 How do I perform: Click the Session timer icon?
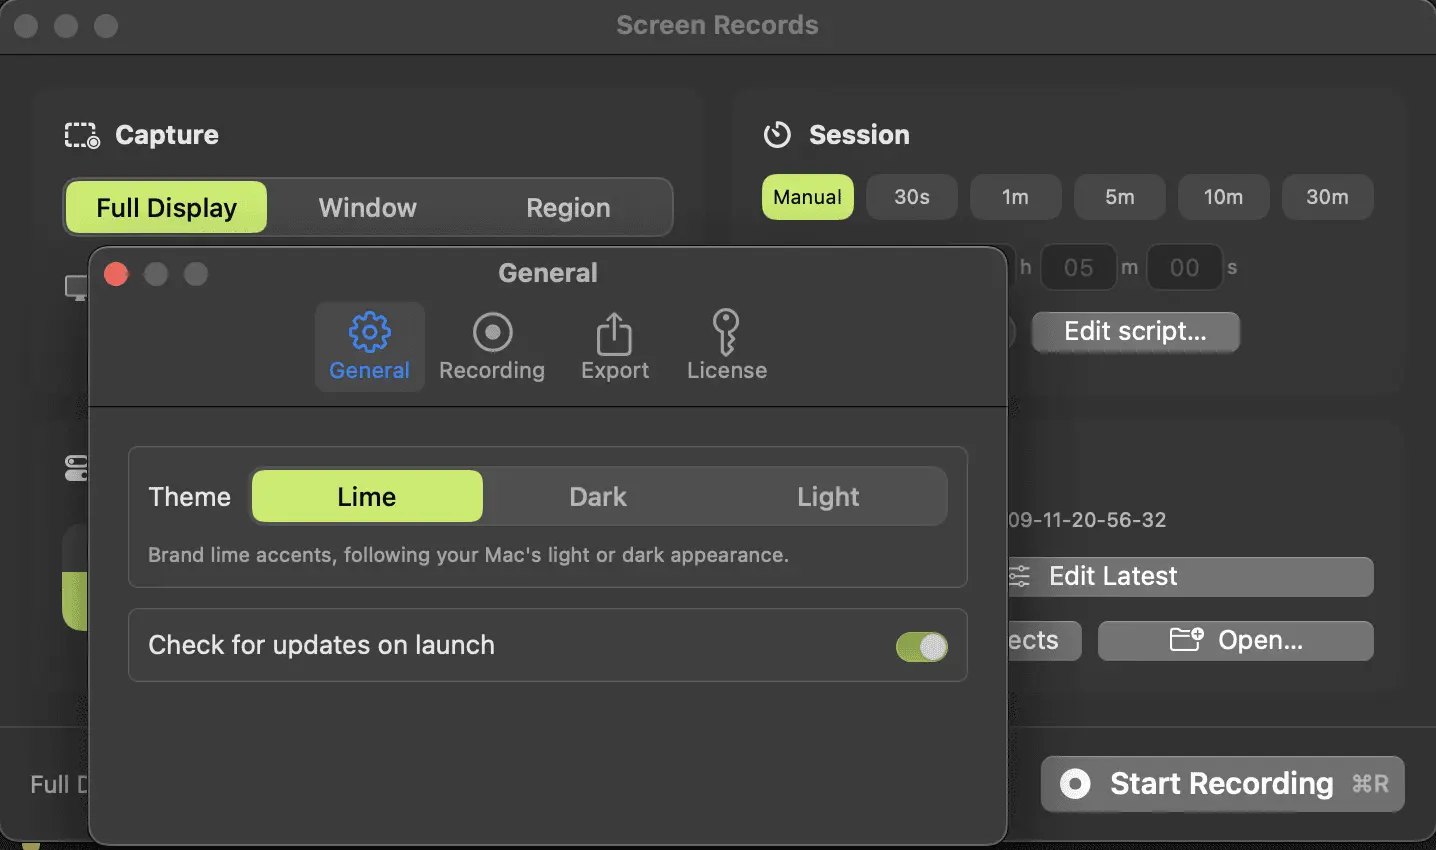777,135
